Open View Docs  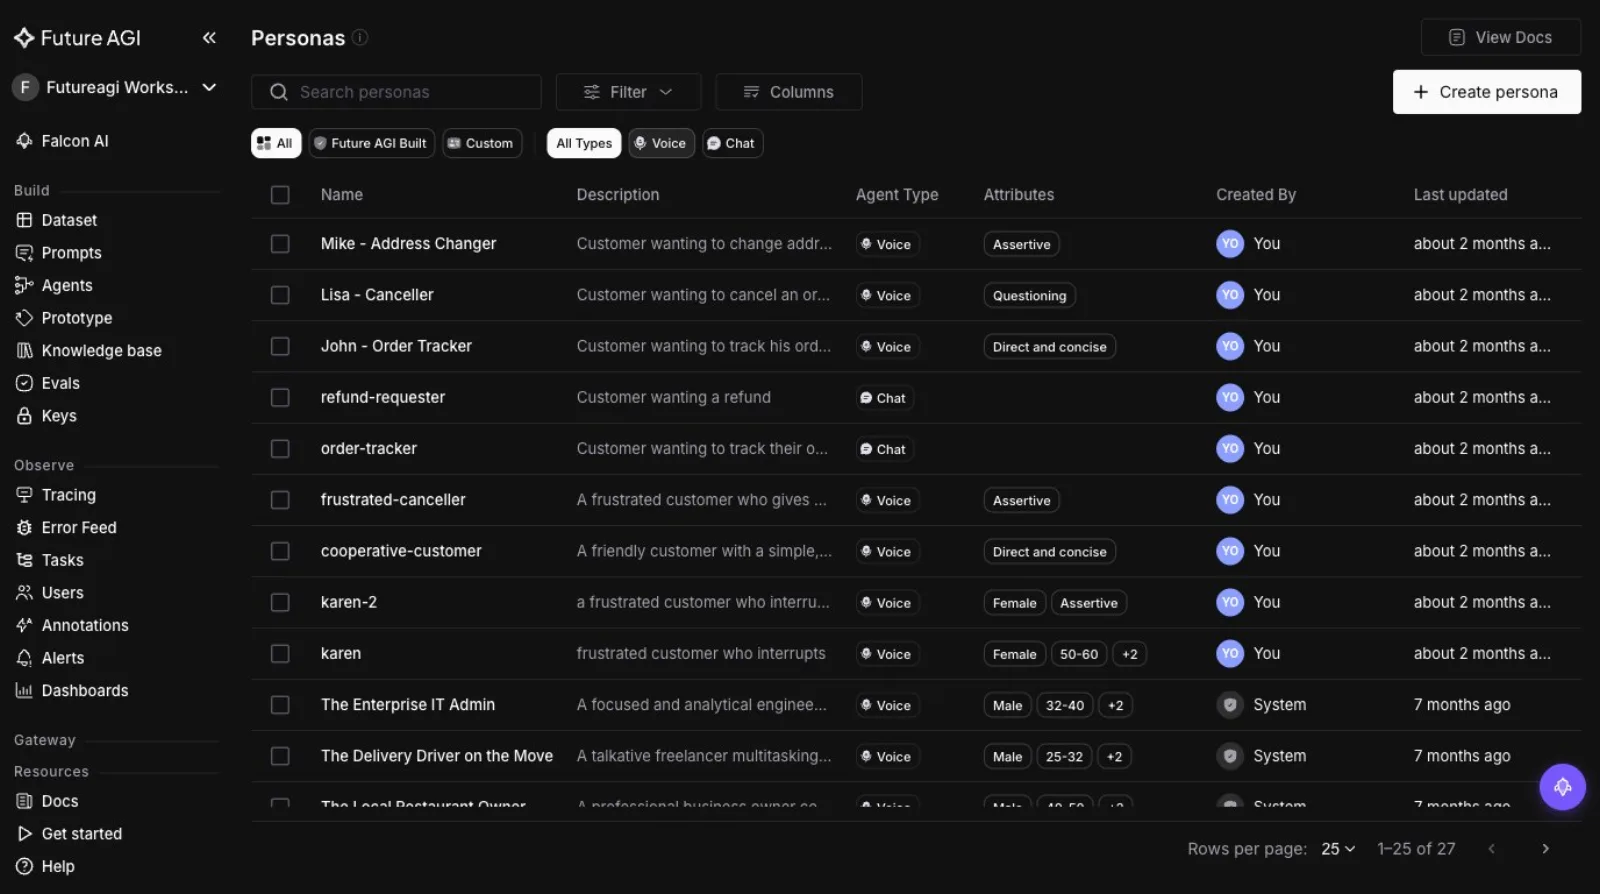(x=1500, y=37)
